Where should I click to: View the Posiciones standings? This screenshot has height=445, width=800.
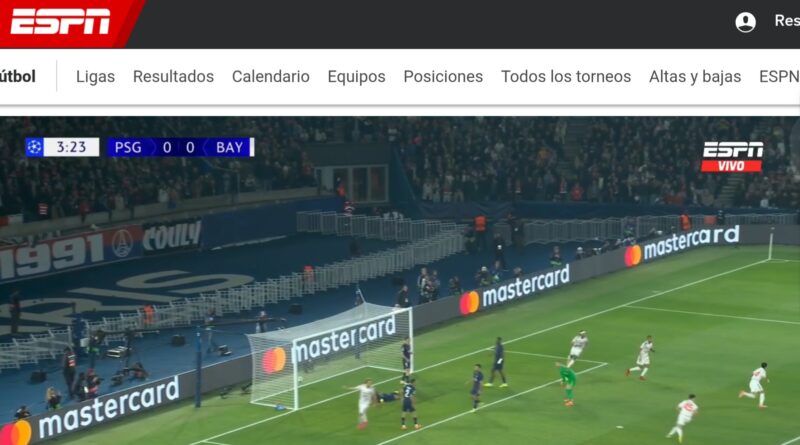(443, 77)
